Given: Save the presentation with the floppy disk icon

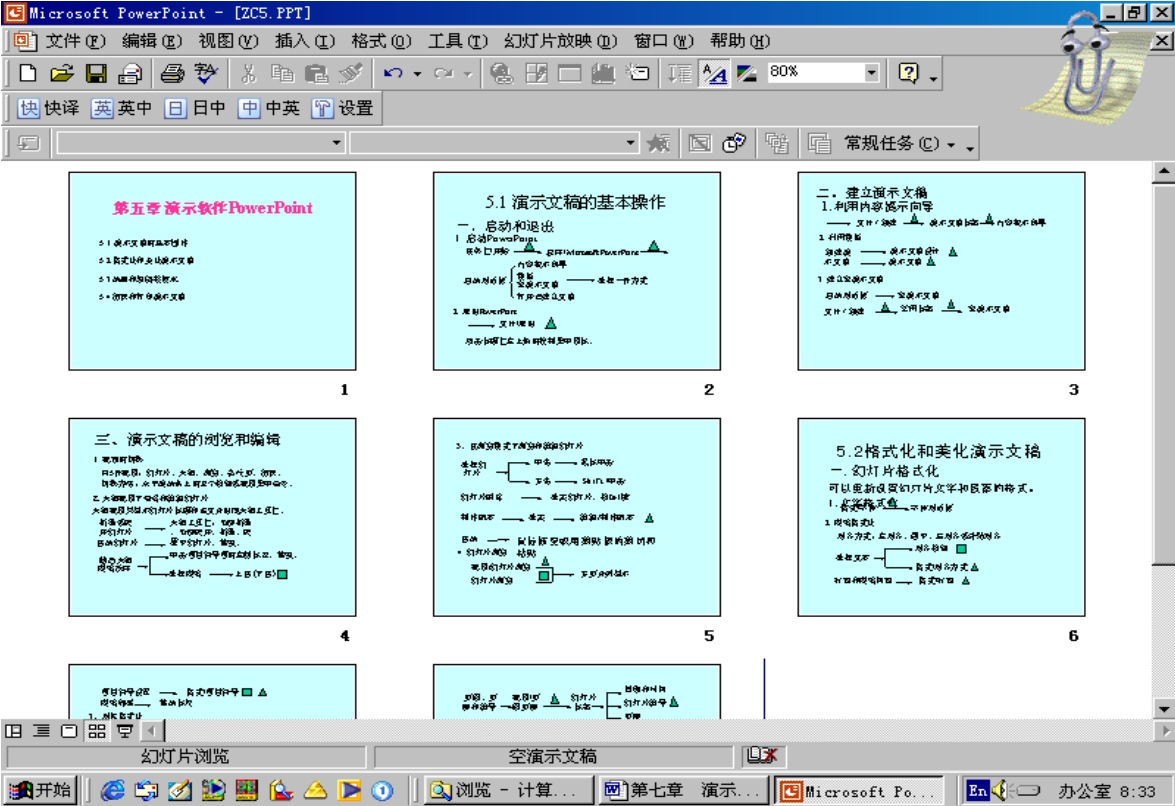Looking at the screenshot, I should click(96, 74).
